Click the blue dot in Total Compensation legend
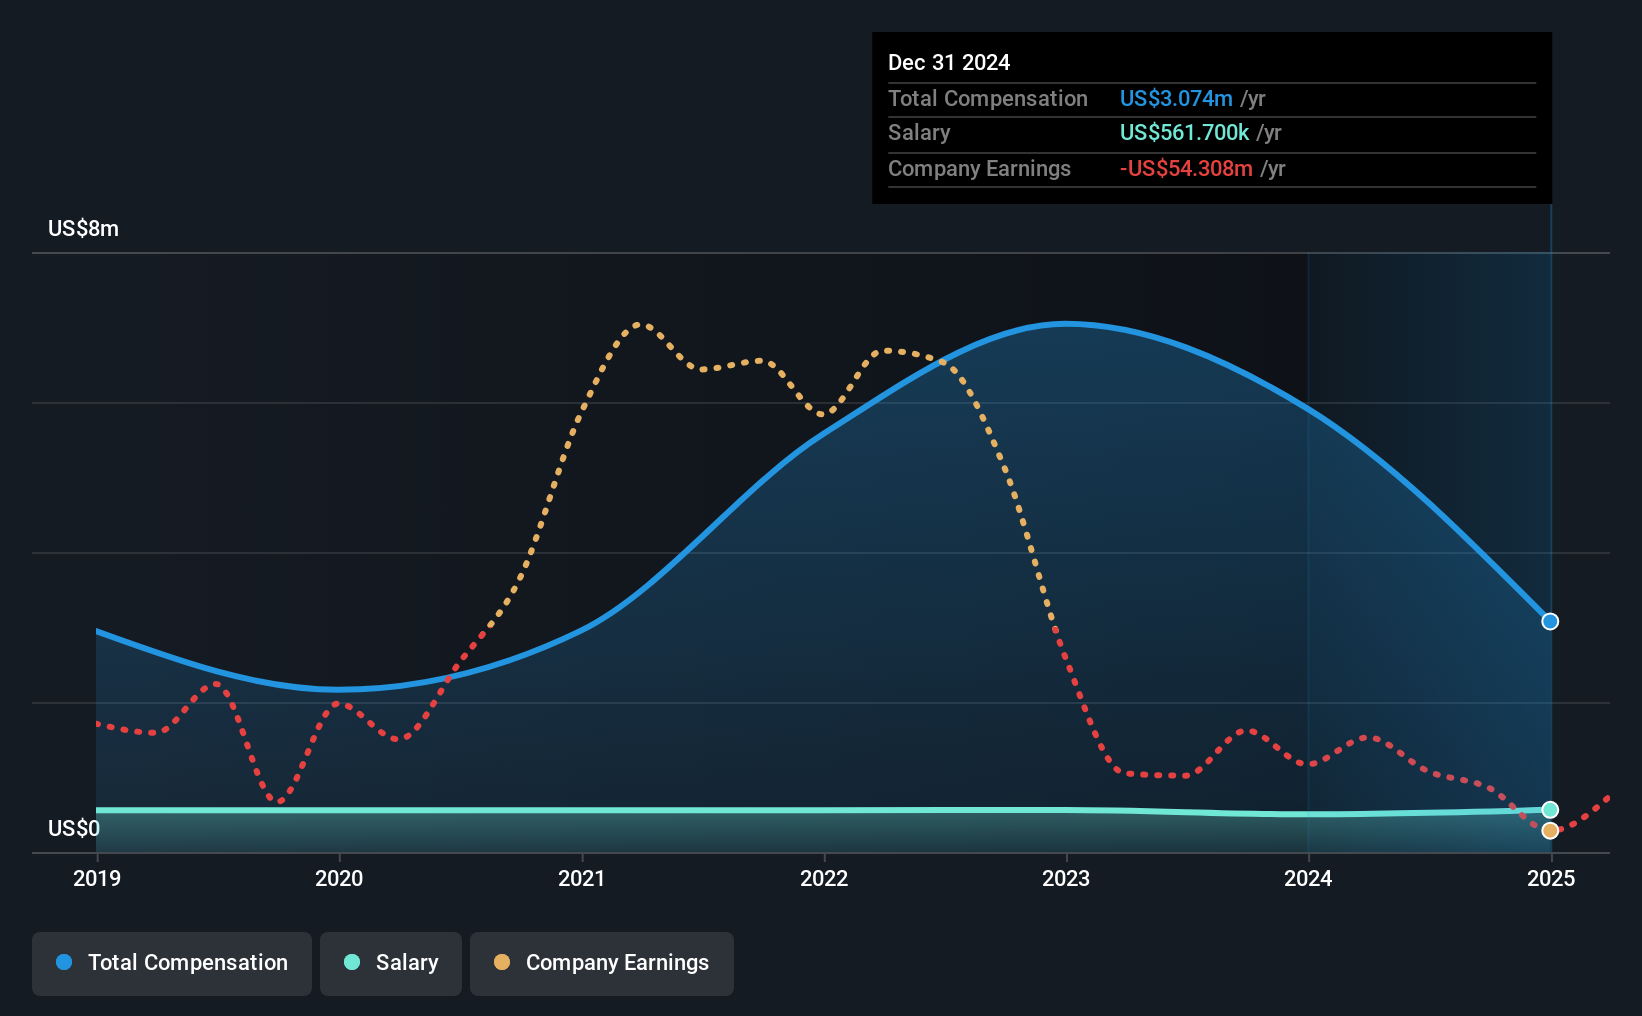The width and height of the screenshot is (1642, 1016). [x=64, y=962]
